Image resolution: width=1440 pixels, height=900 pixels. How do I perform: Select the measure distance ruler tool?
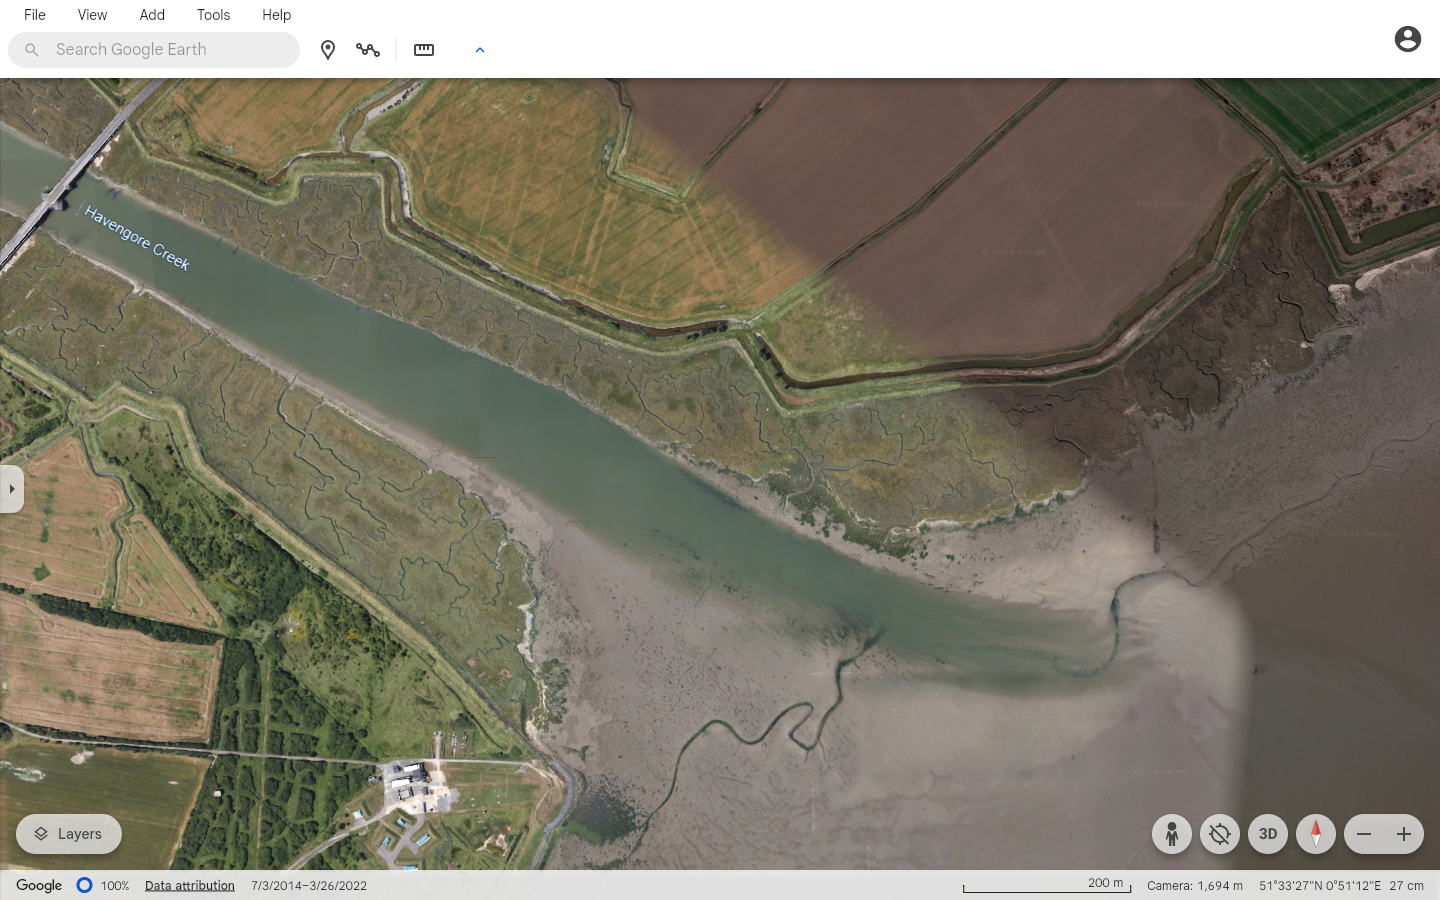424,50
